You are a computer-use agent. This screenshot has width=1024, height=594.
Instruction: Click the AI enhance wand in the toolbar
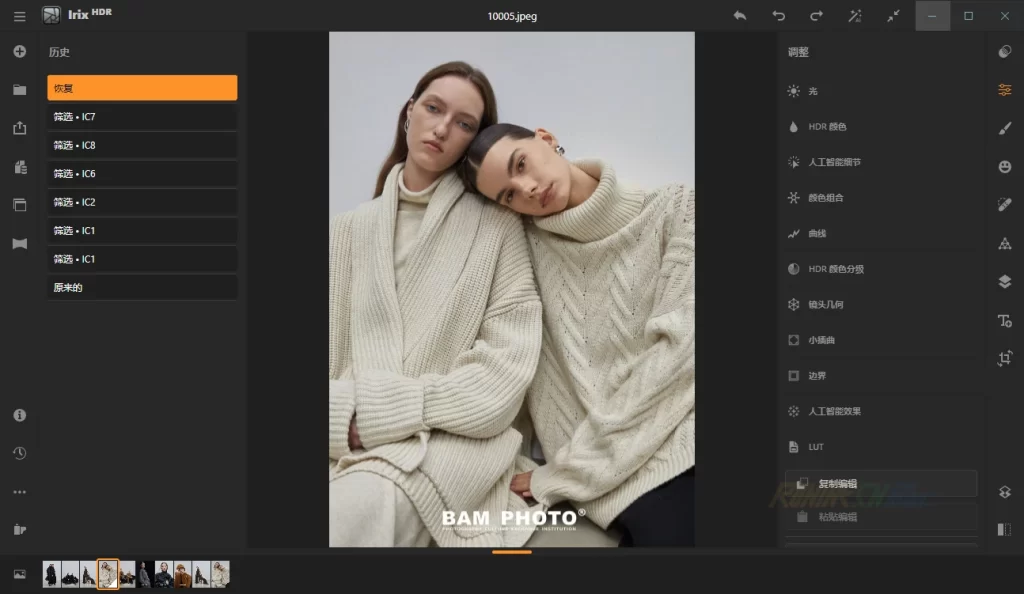click(853, 16)
